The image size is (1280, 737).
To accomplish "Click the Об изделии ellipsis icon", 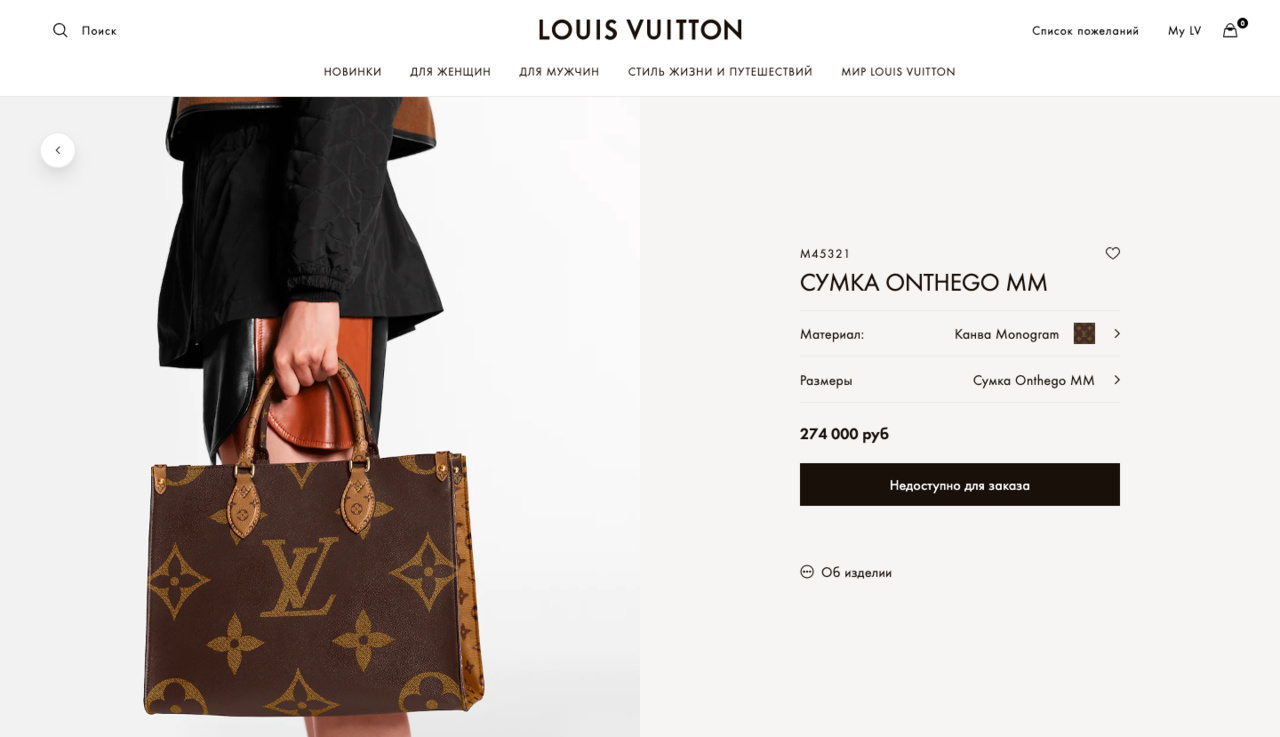I will click(x=807, y=572).
